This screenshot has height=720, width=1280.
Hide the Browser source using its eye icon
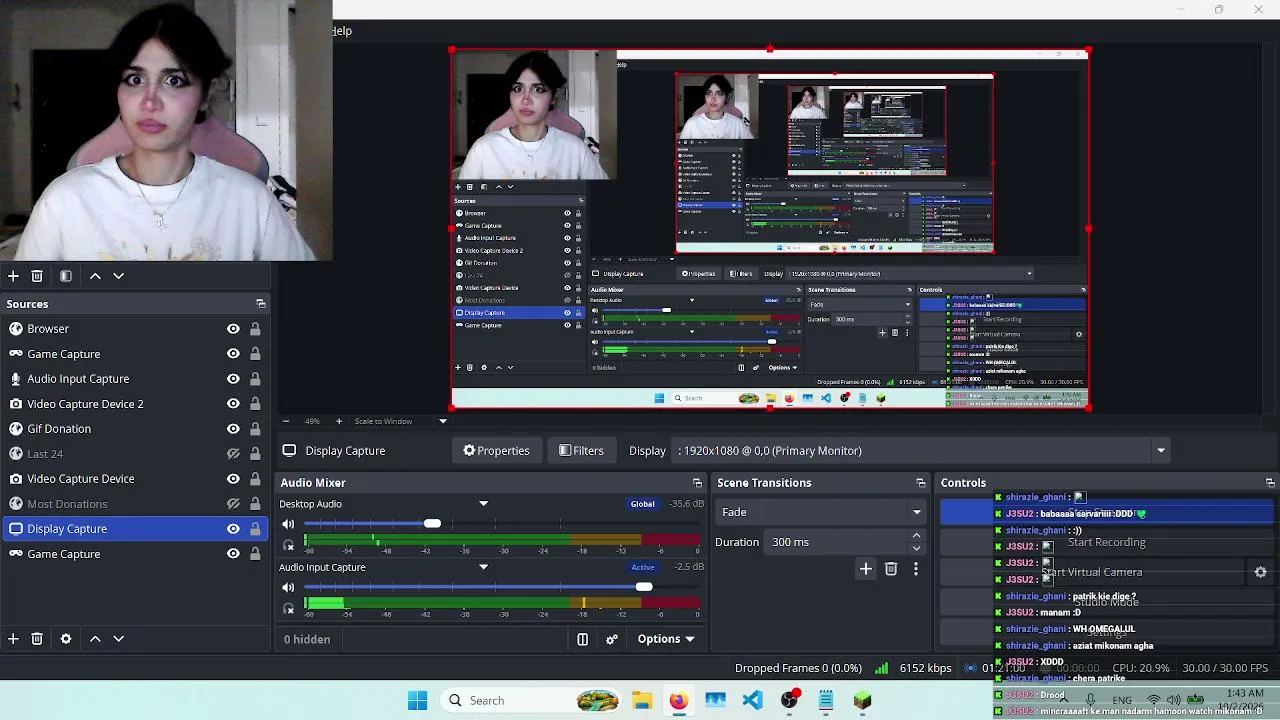coord(233,329)
